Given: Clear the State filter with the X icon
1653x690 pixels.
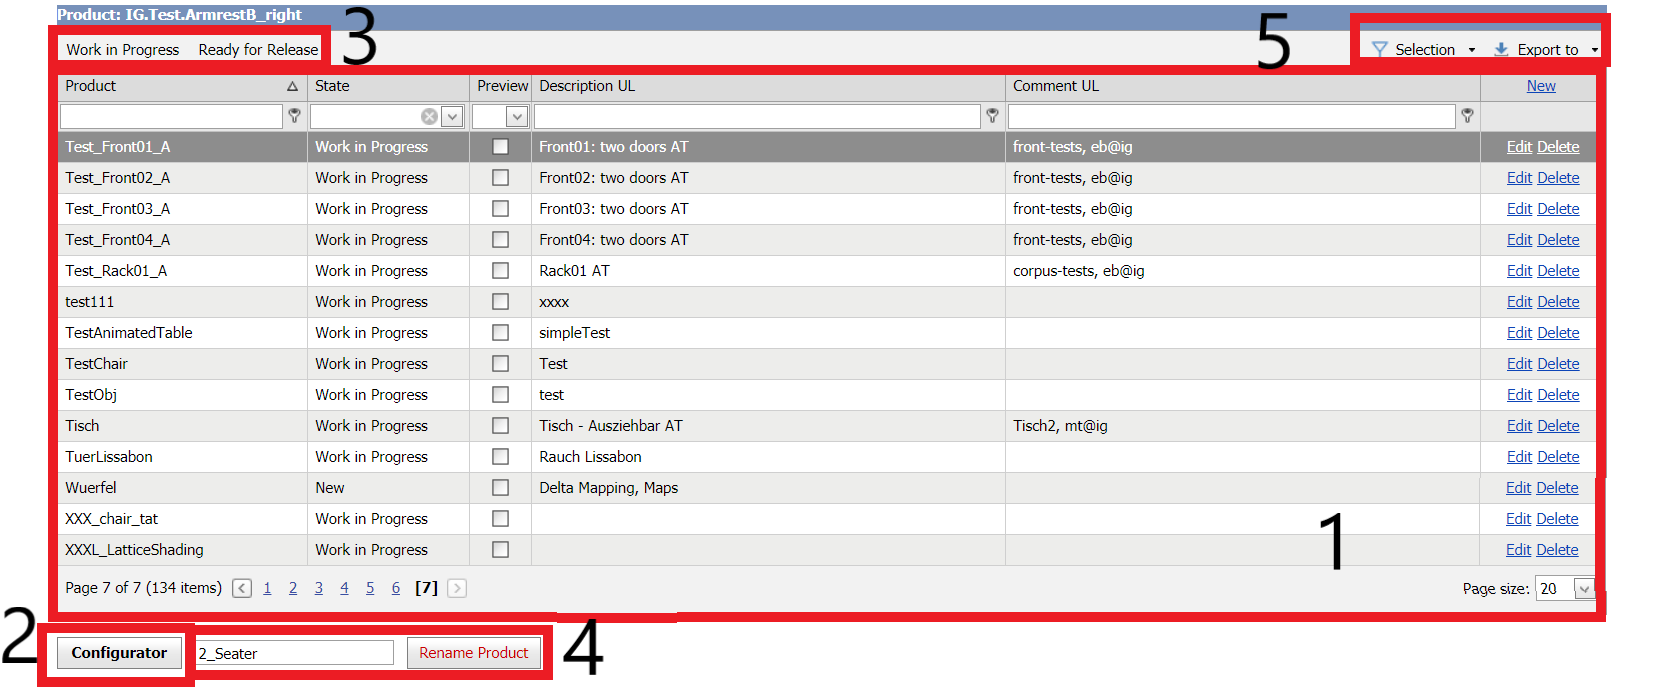Looking at the screenshot, I should point(429,117).
